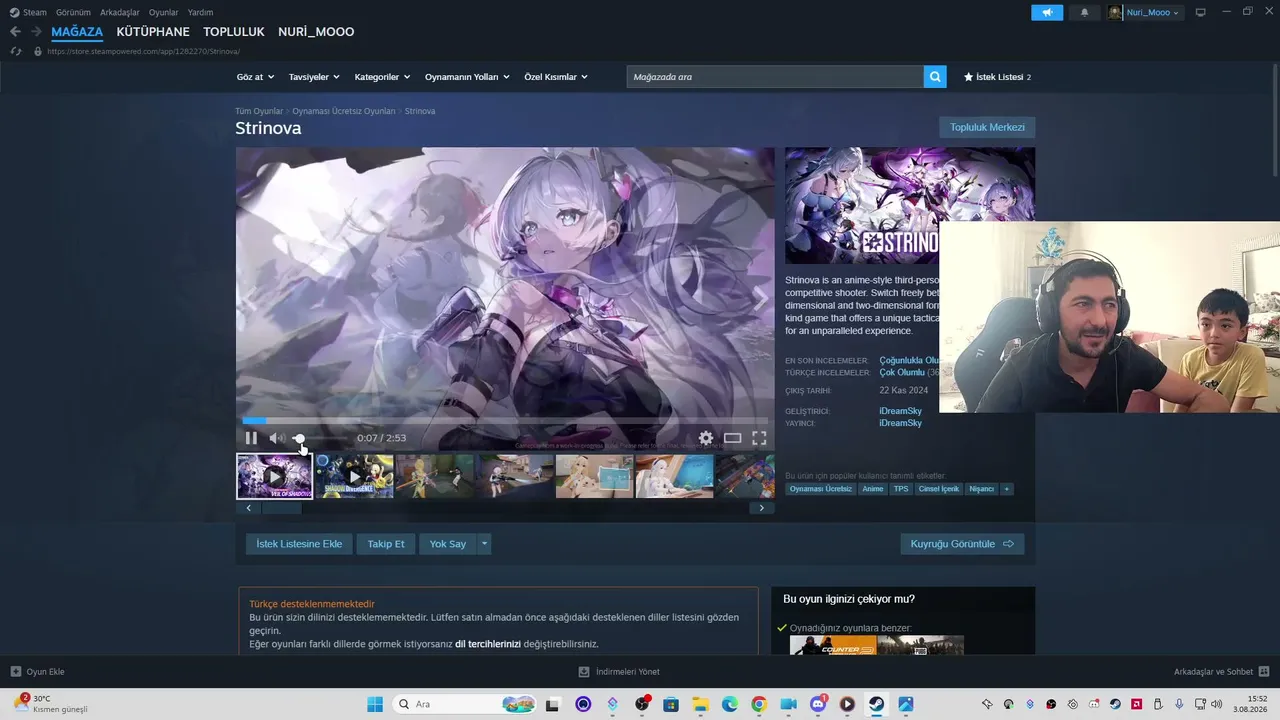Open İndirmeleri Yönet downloads manager
The width and height of the screenshot is (1280, 720).
(619, 672)
